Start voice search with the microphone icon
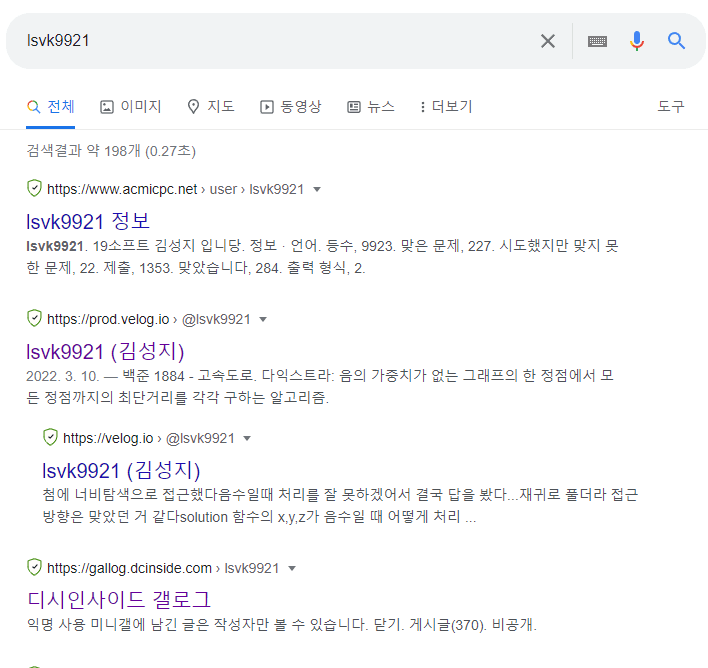The width and height of the screenshot is (708, 668). click(637, 41)
